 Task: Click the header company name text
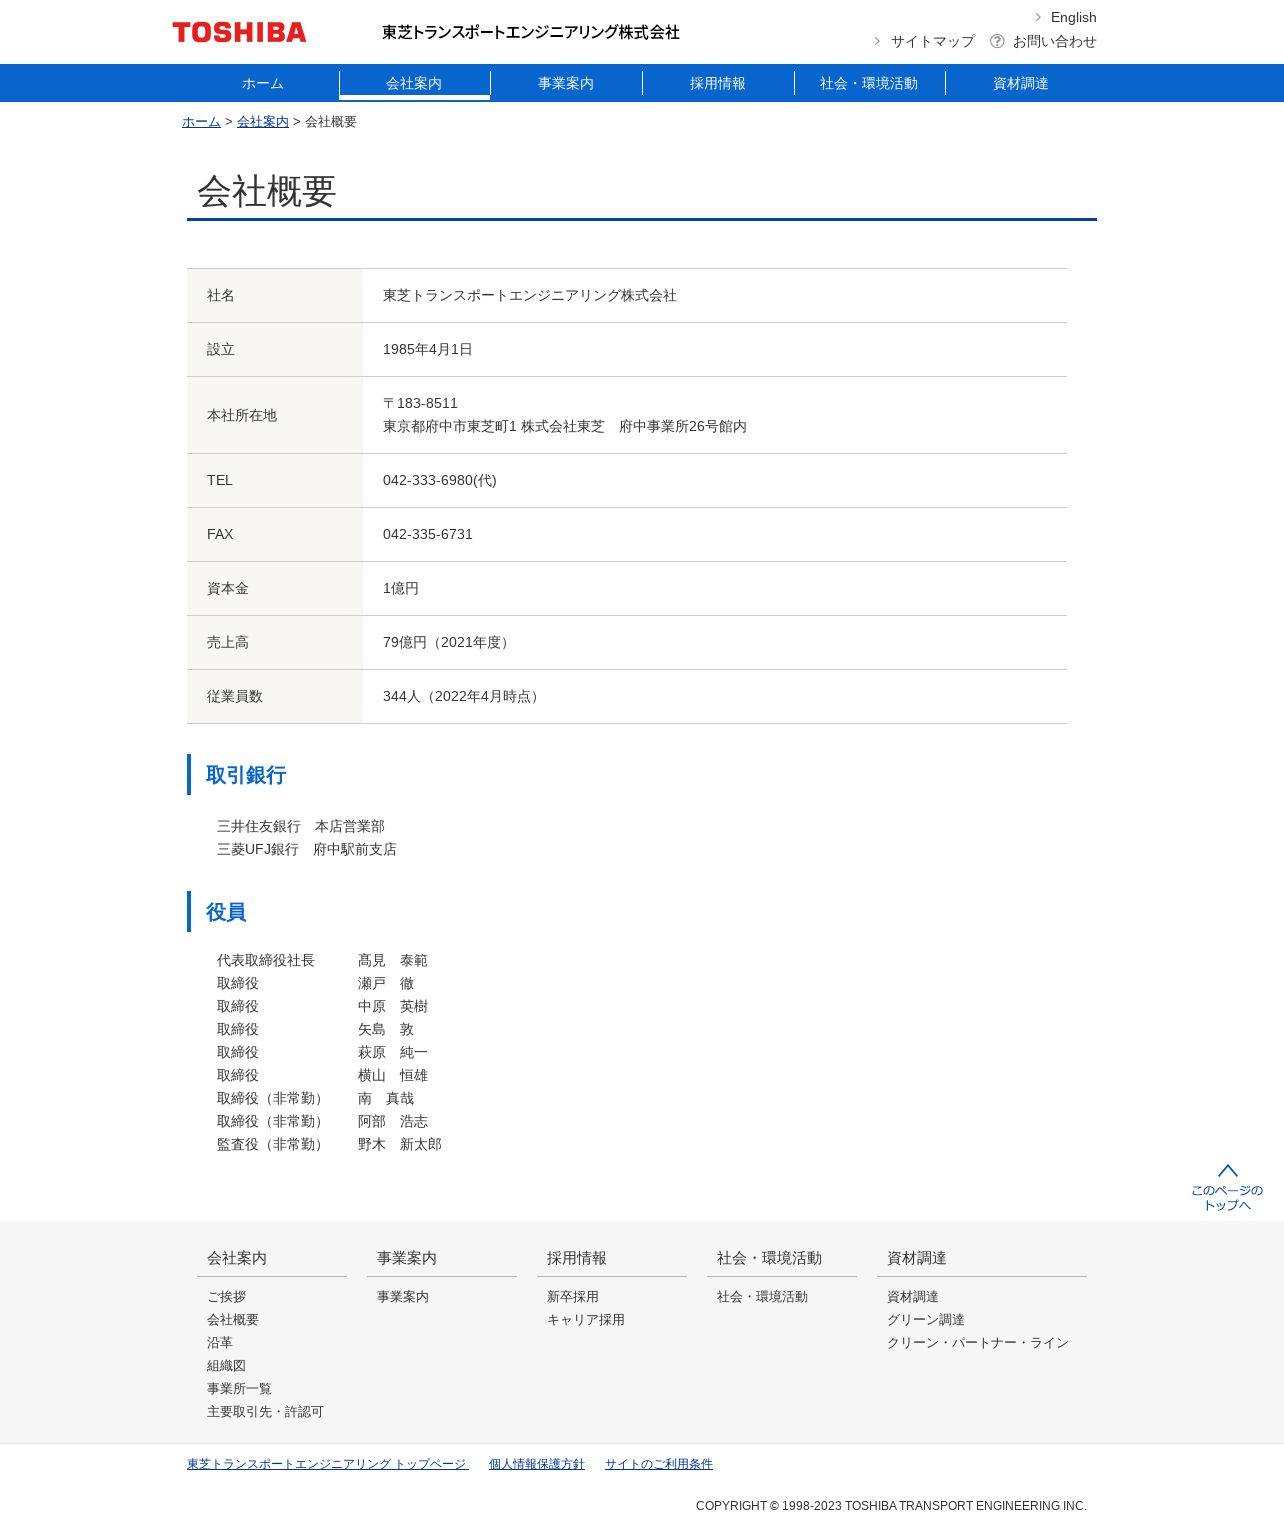(x=531, y=32)
